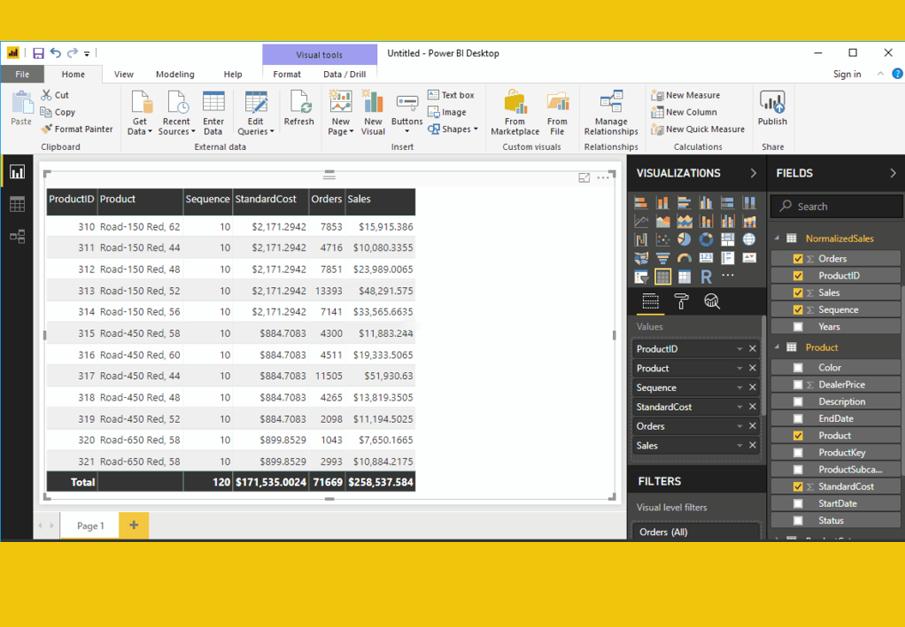Check the Color field checkbox

tap(798, 367)
